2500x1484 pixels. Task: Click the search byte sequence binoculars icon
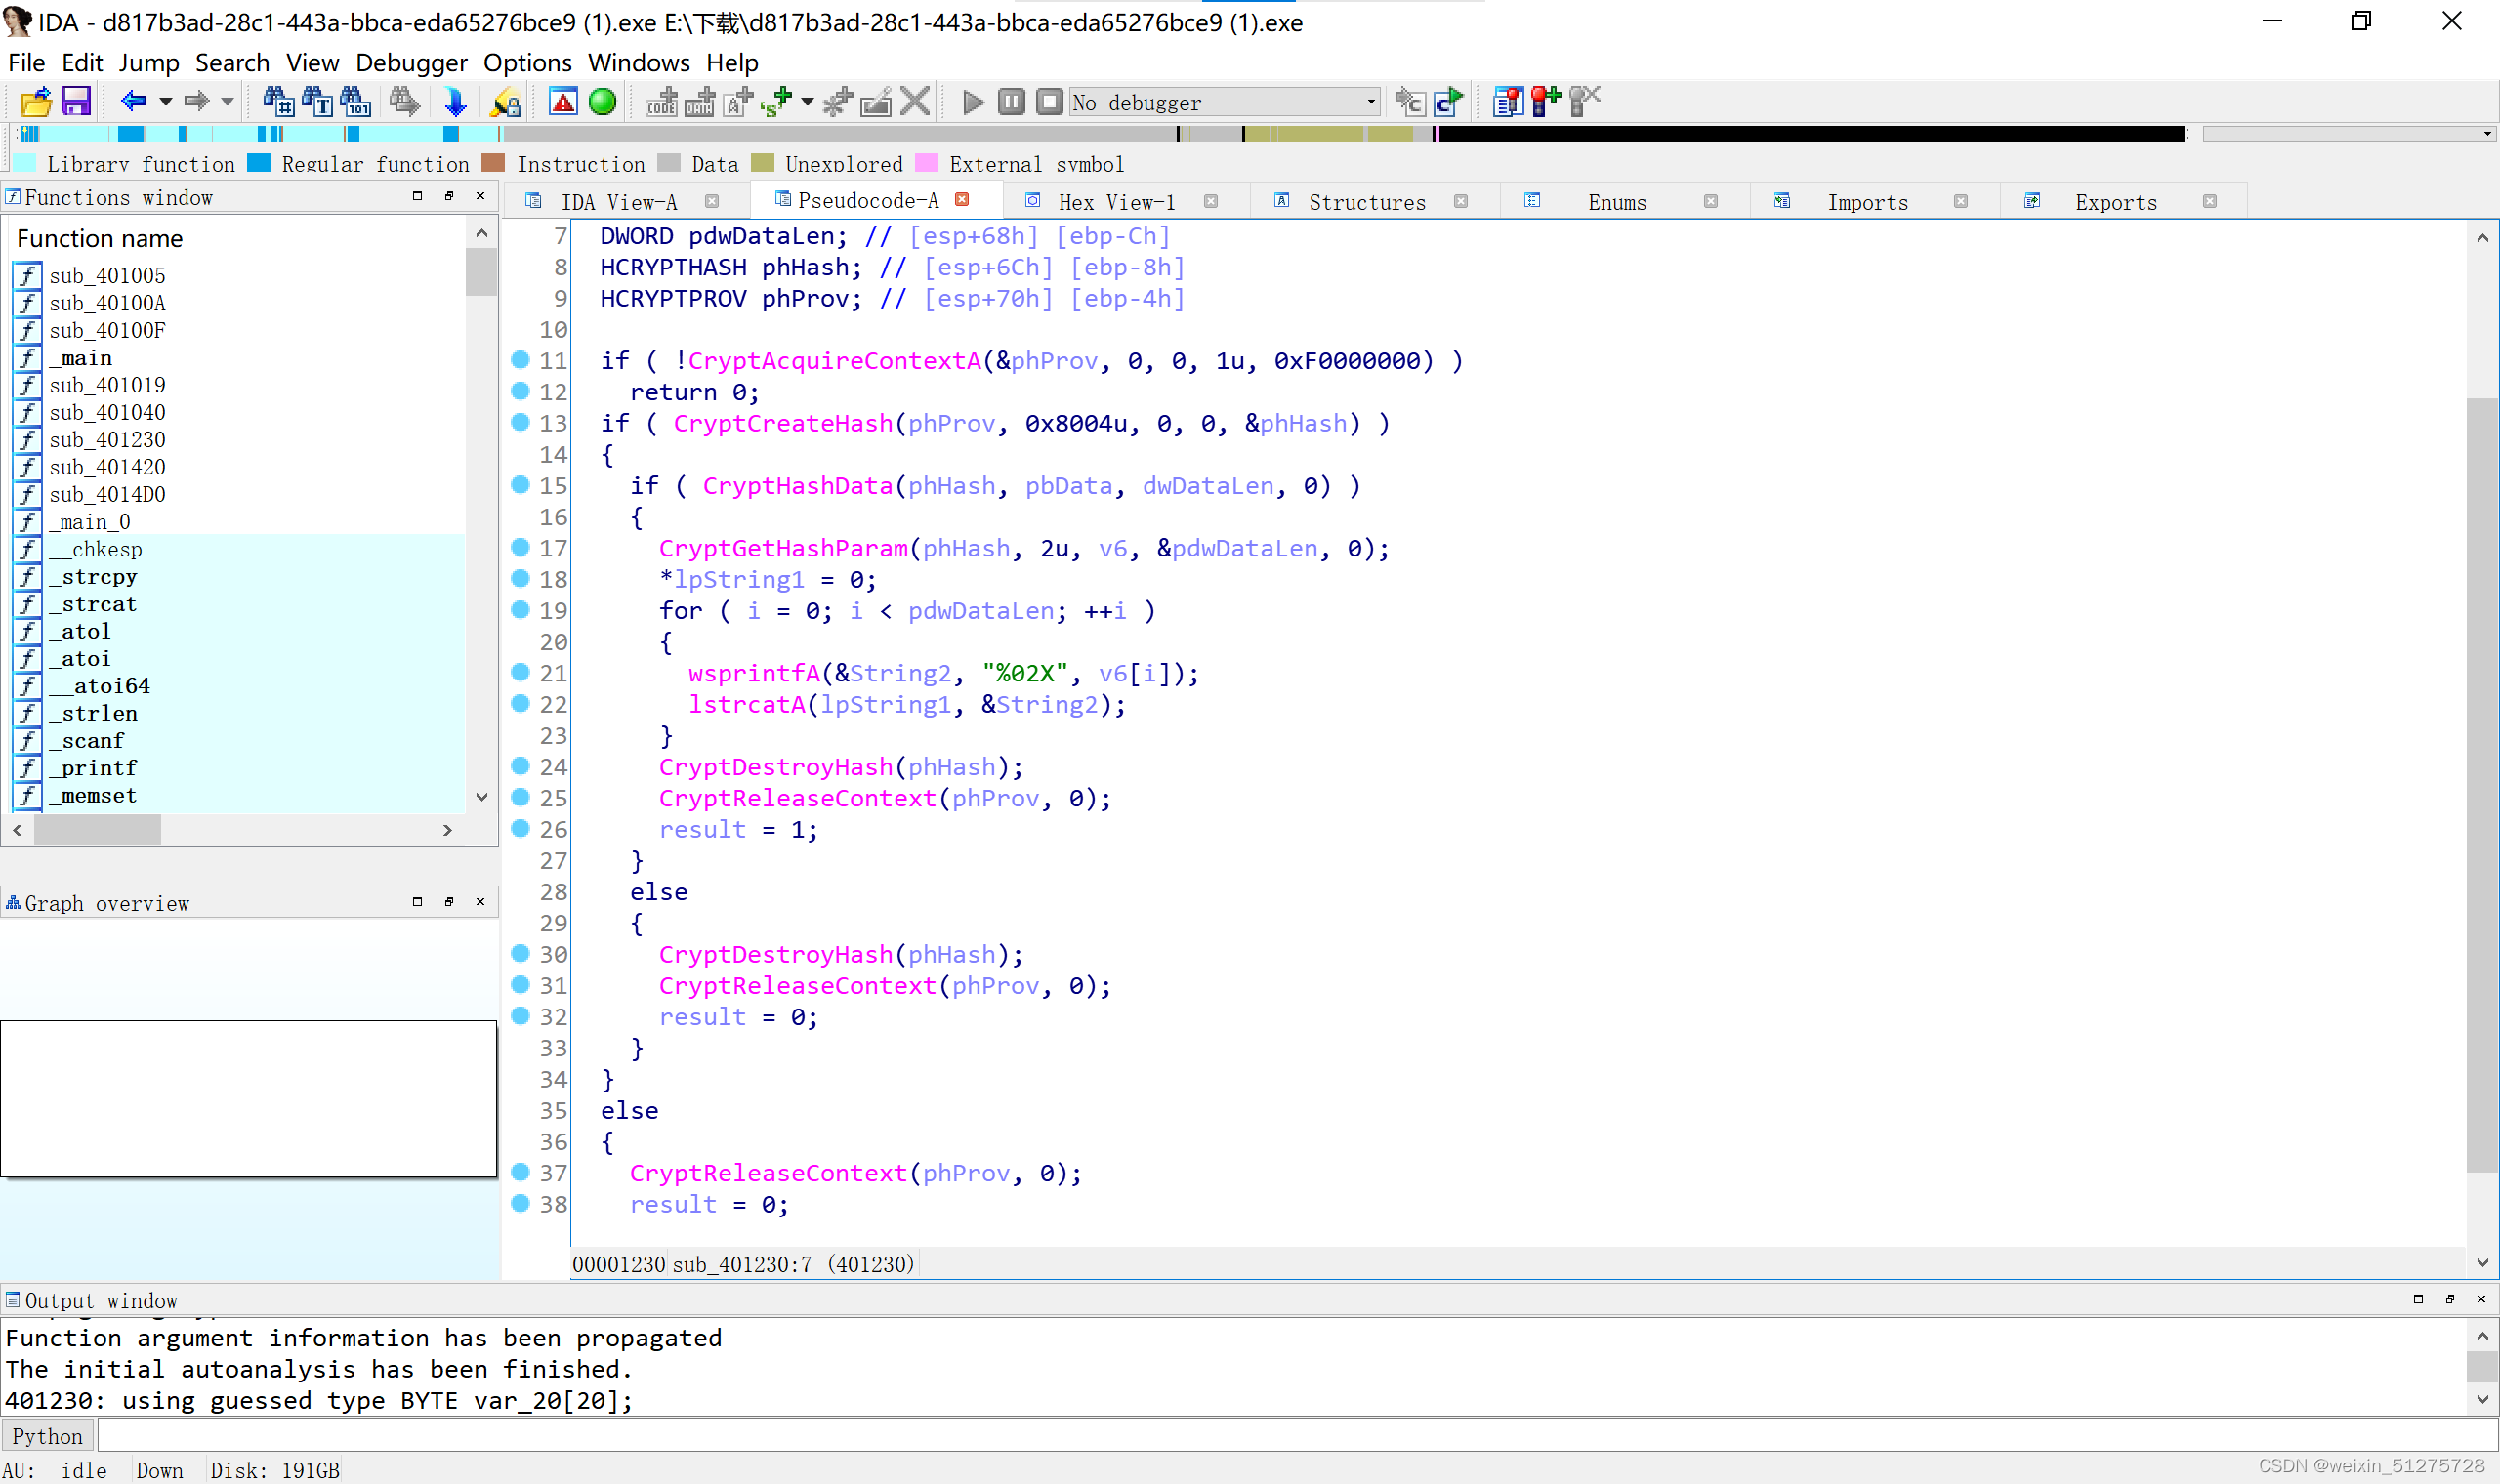pos(356,102)
